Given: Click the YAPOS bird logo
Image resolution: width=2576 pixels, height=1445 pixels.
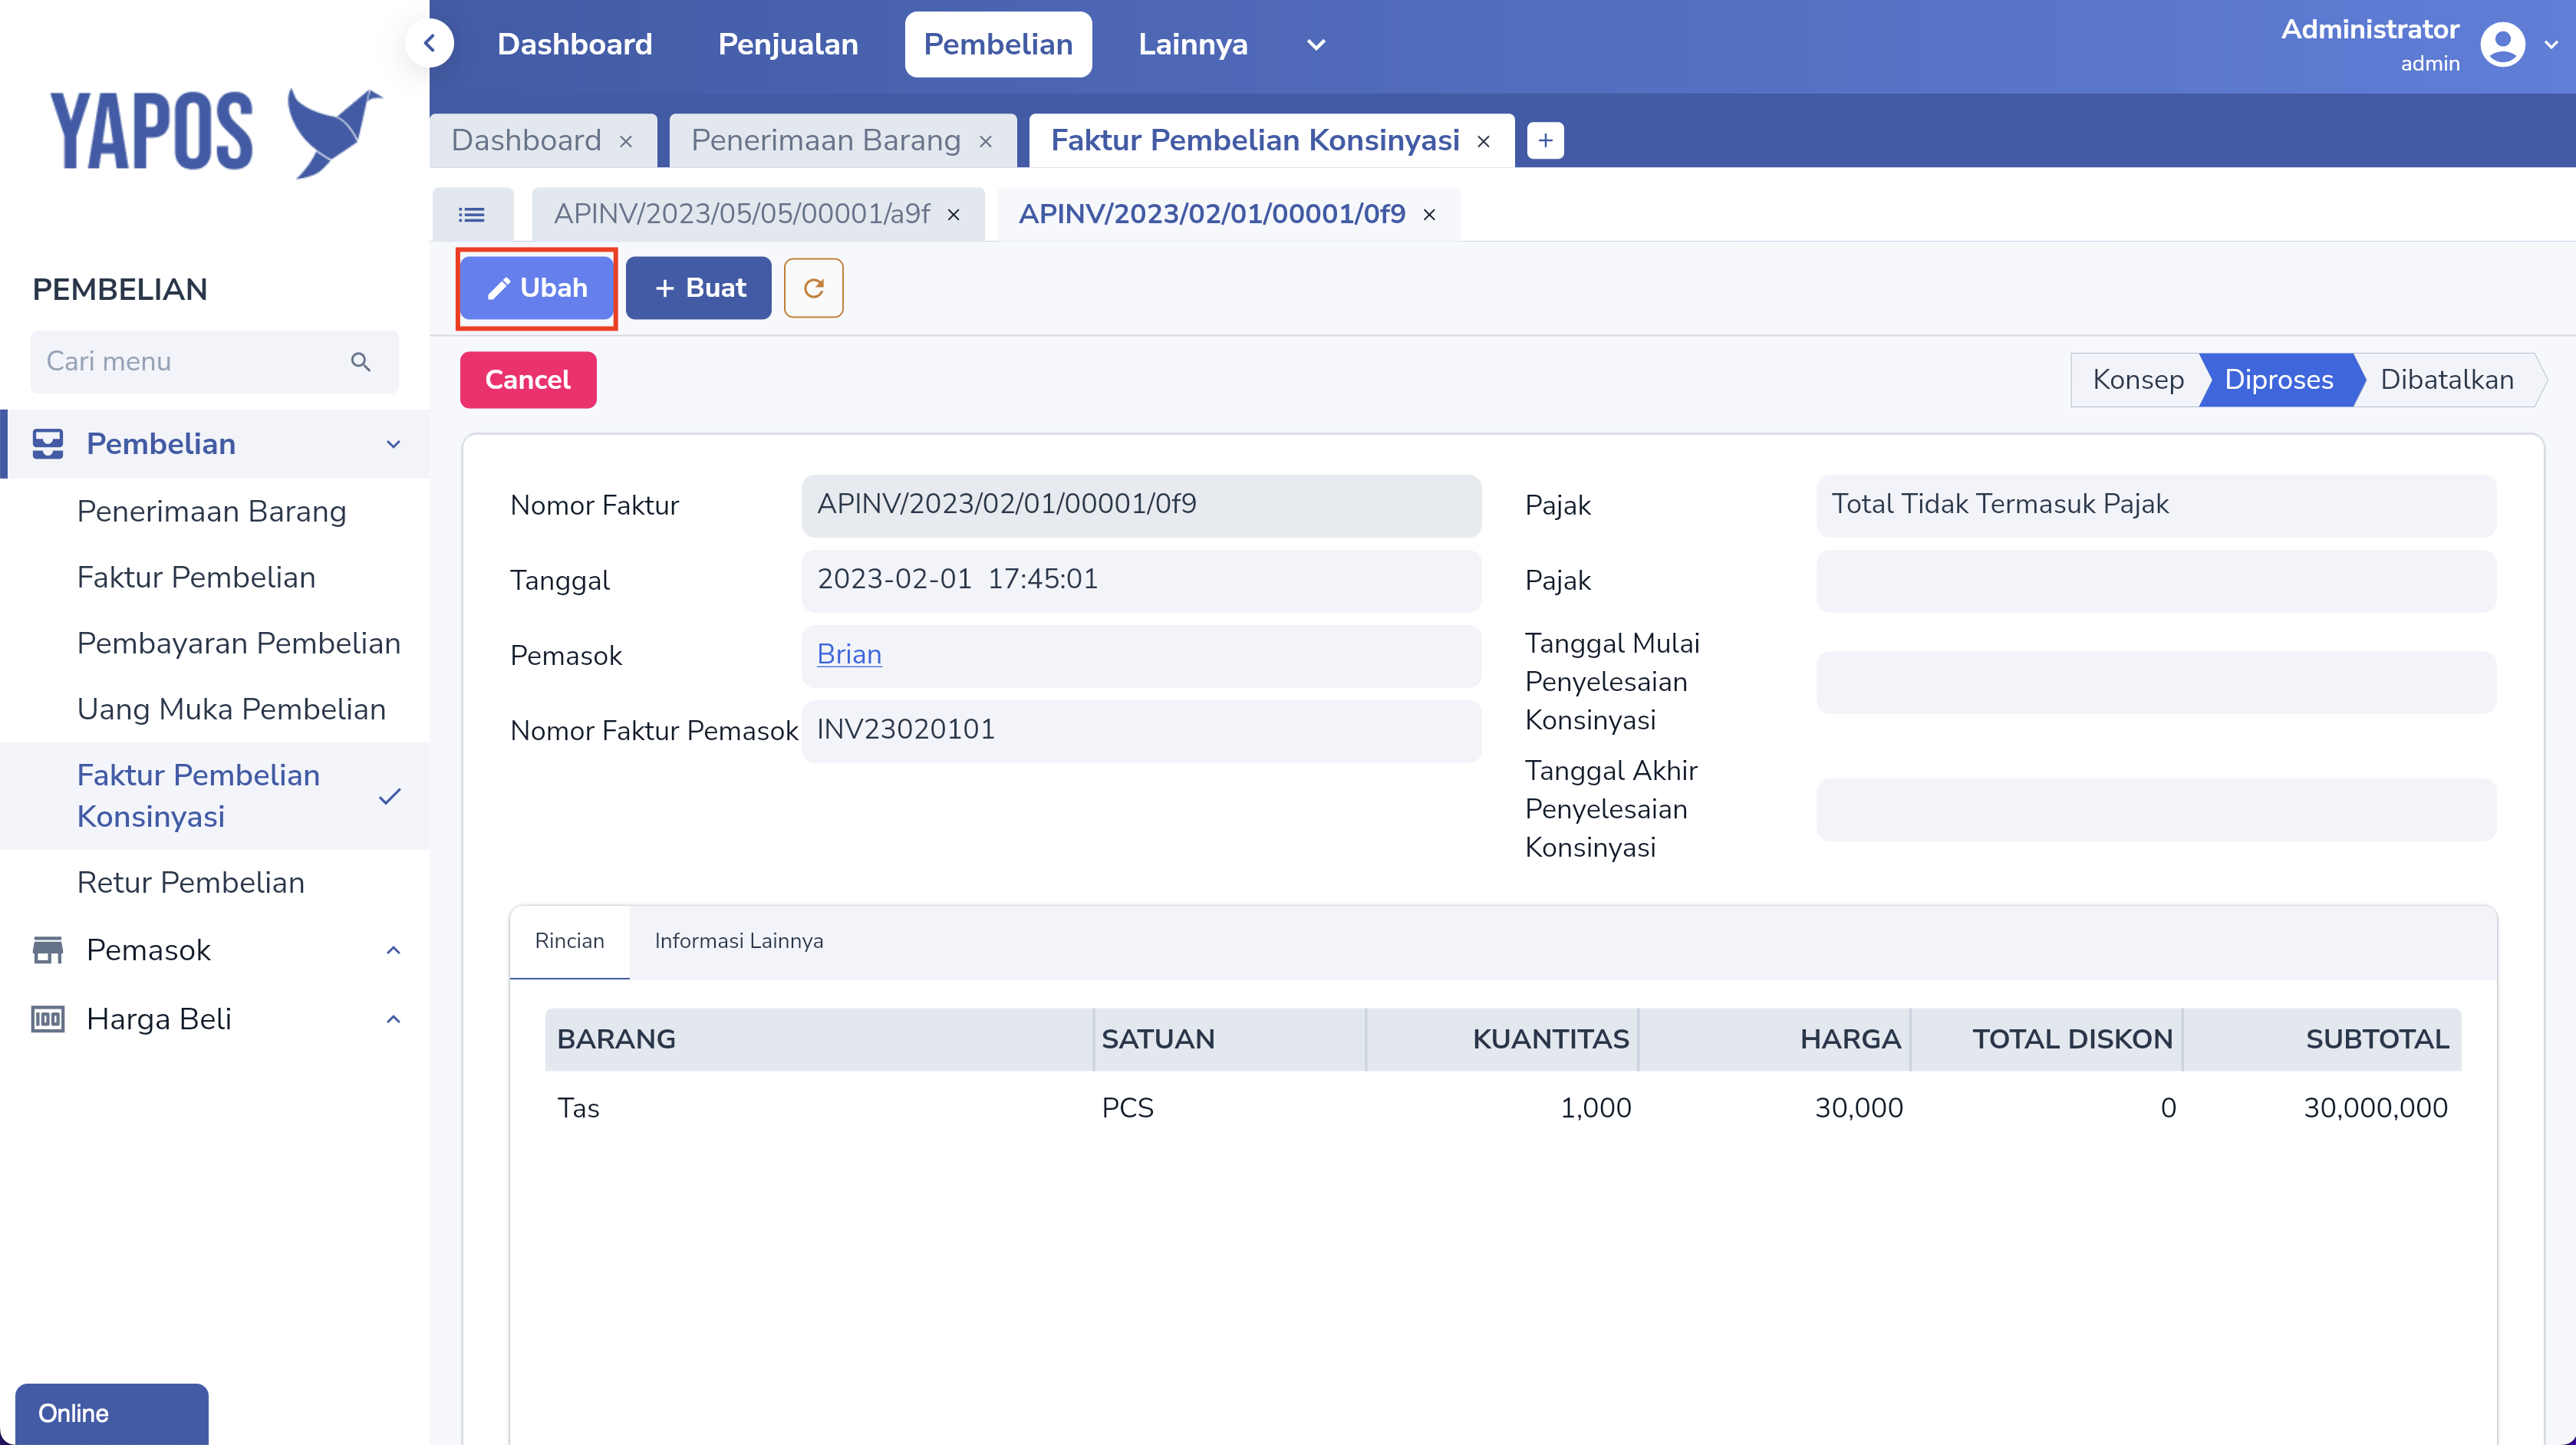Looking at the screenshot, I should pos(334,133).
